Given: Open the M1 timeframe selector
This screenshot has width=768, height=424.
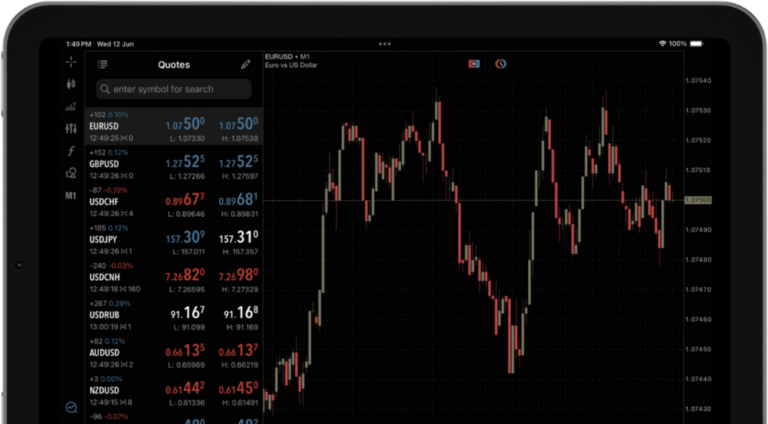Looking at the screenshot, I should tap(71, 195).
